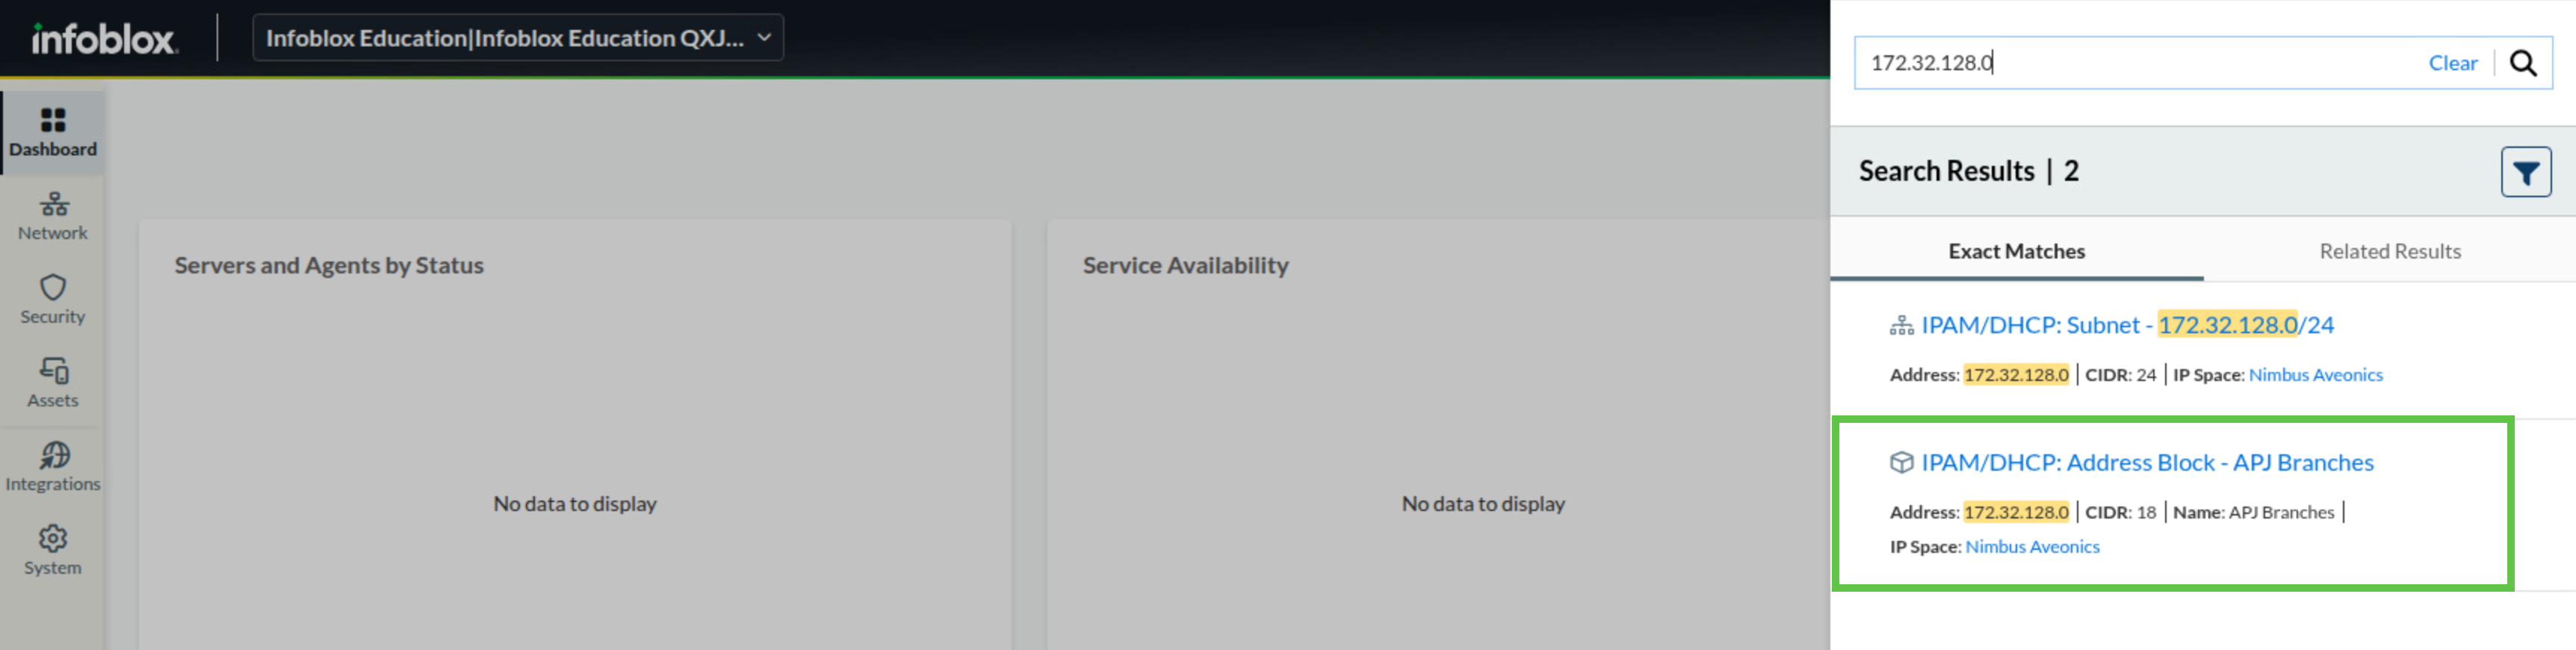Select the Service Availability widget title
The height and width of the screenshot is (650, 2576).
1185,265
